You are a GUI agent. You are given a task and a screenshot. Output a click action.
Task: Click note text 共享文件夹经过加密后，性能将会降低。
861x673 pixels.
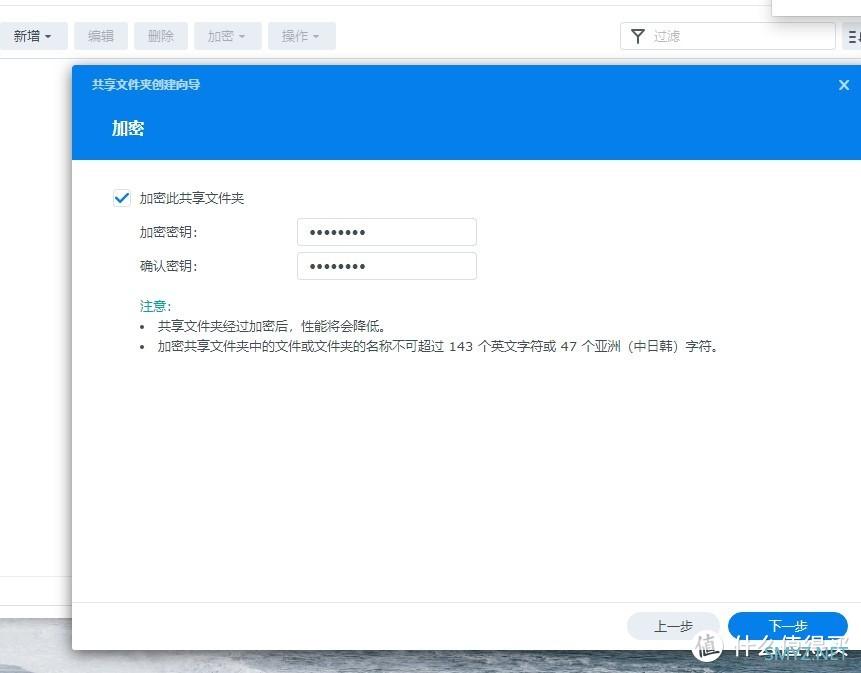click(272, 326)
